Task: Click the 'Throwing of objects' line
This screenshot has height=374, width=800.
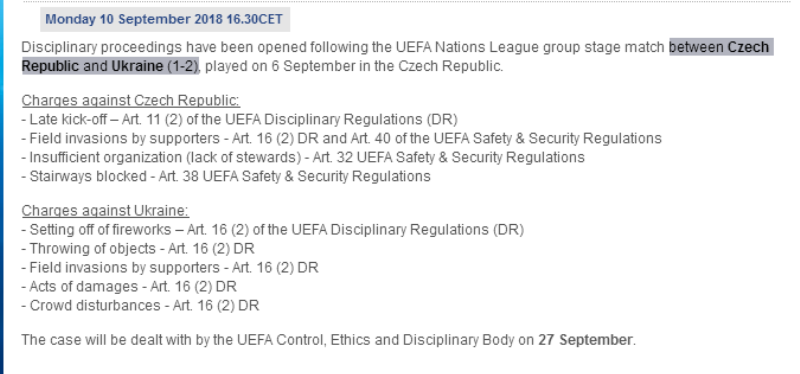Action: (x=138, y=248)
